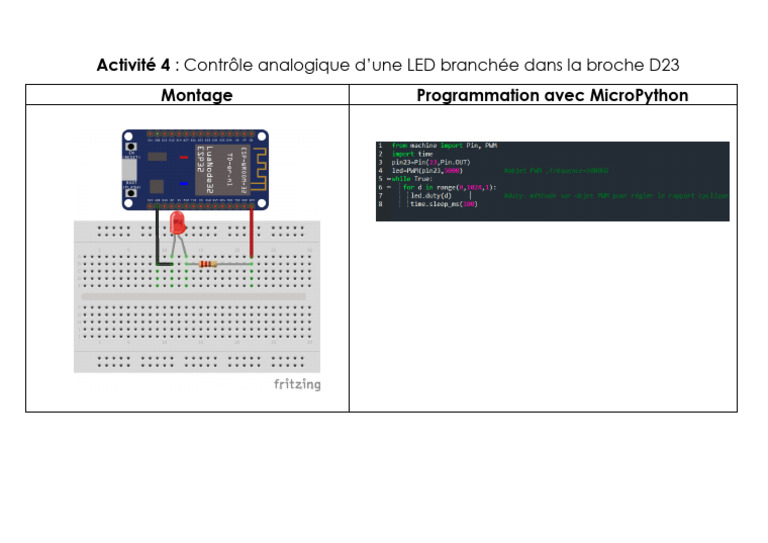Click the ESP32 LuaNode32 board image
The width and height of the screenshot is (768, 543).
[x=195, y=169]
